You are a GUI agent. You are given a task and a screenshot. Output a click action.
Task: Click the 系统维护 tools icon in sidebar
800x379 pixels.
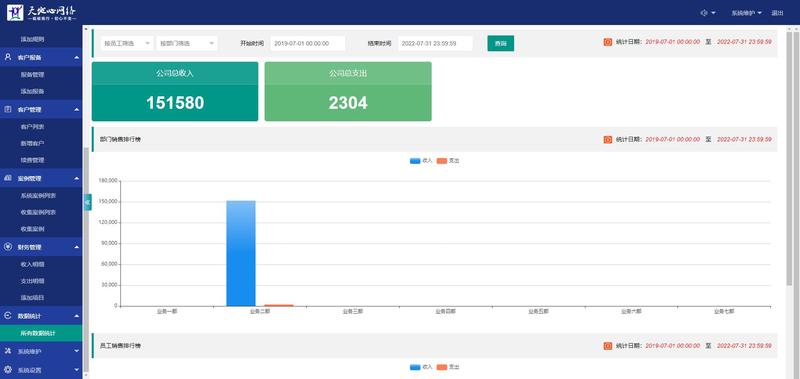coord(8,351)
